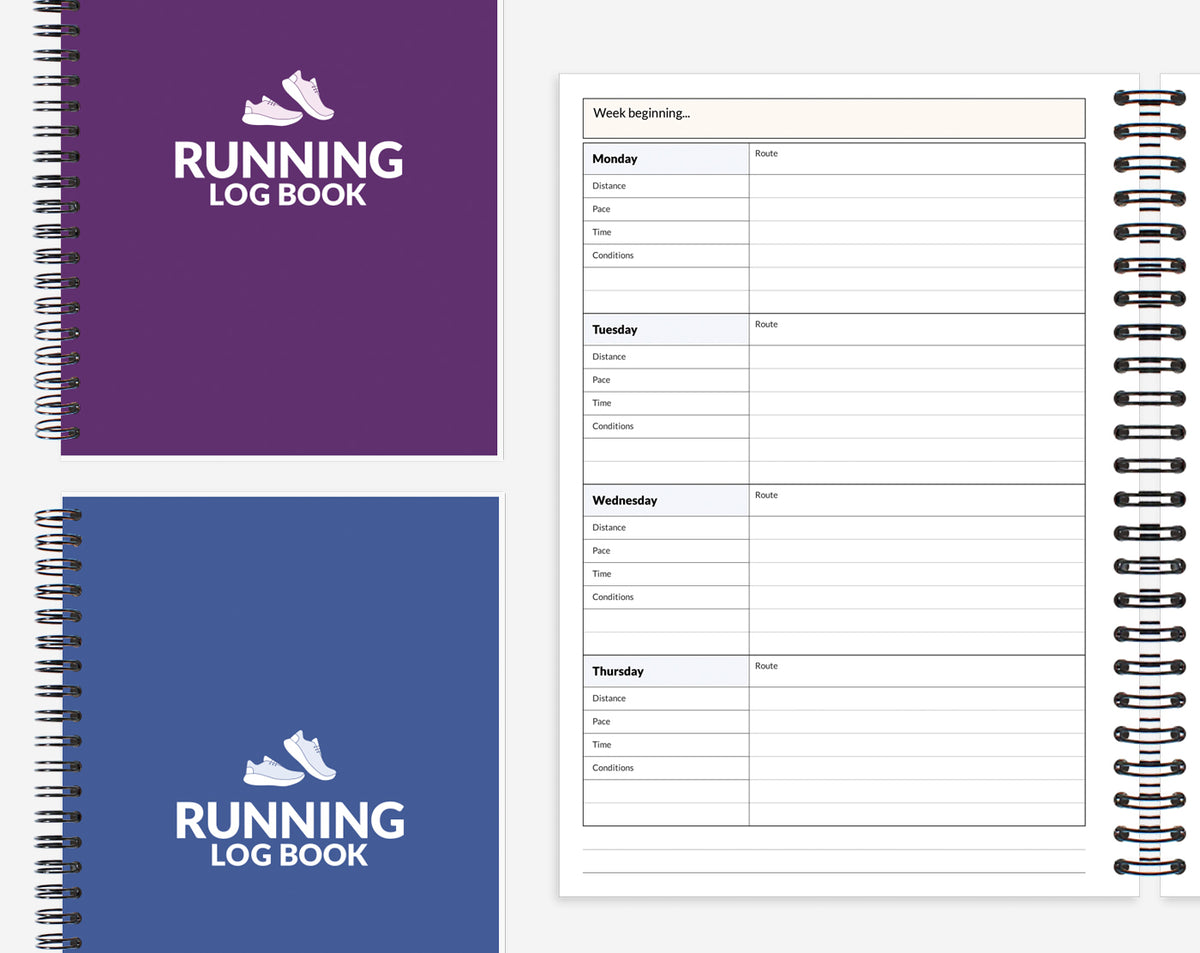Viewport: 1200px width, 953px height.
Task: Click the Conditions row under Thursday
Action: [665, 767]
